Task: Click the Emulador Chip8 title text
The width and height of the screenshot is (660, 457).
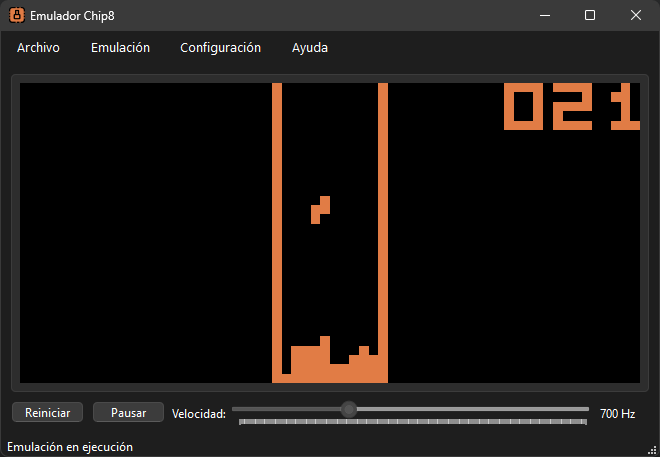Action: (x=72, y=16)
